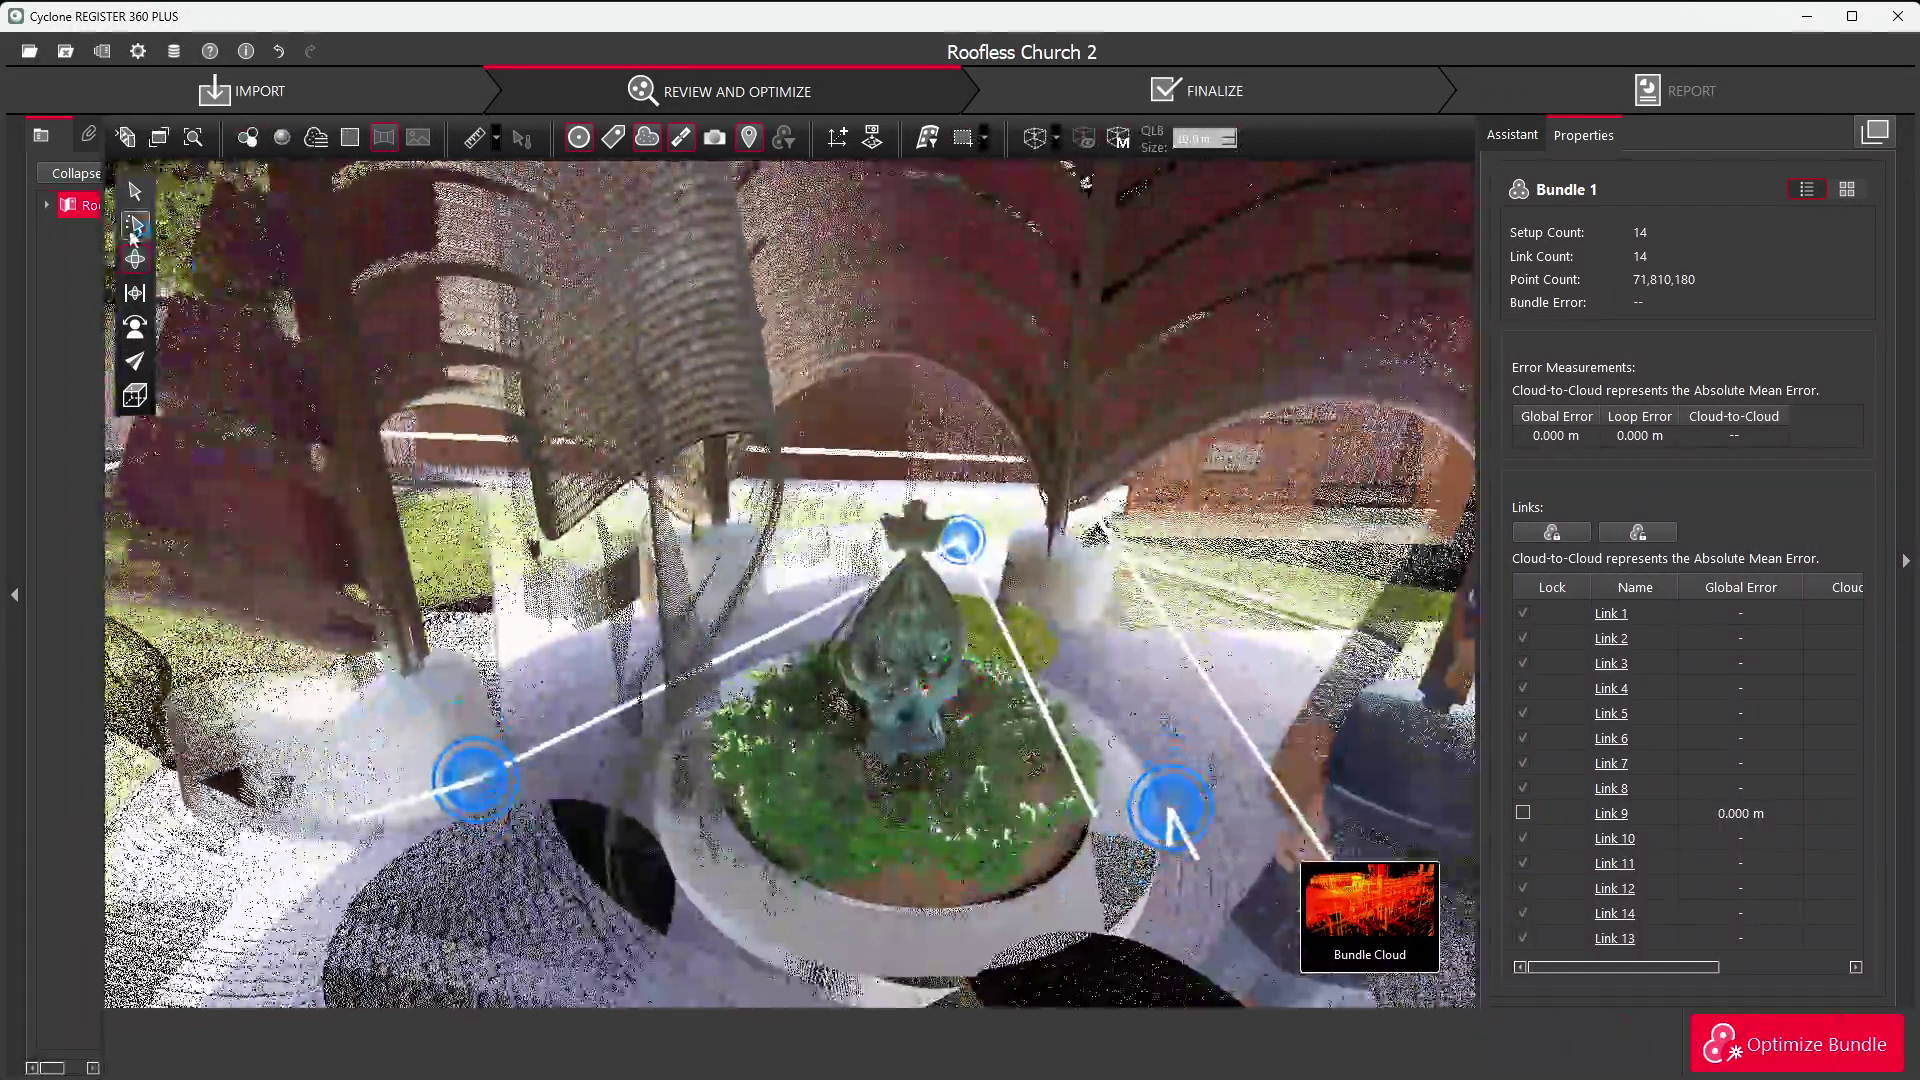
Task: Click the camera snapshot icon in toolbar
Action: [714, 138]
